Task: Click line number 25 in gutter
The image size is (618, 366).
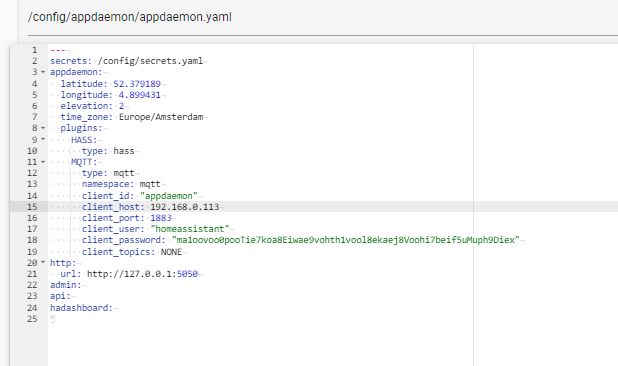Action: (32, 319)
